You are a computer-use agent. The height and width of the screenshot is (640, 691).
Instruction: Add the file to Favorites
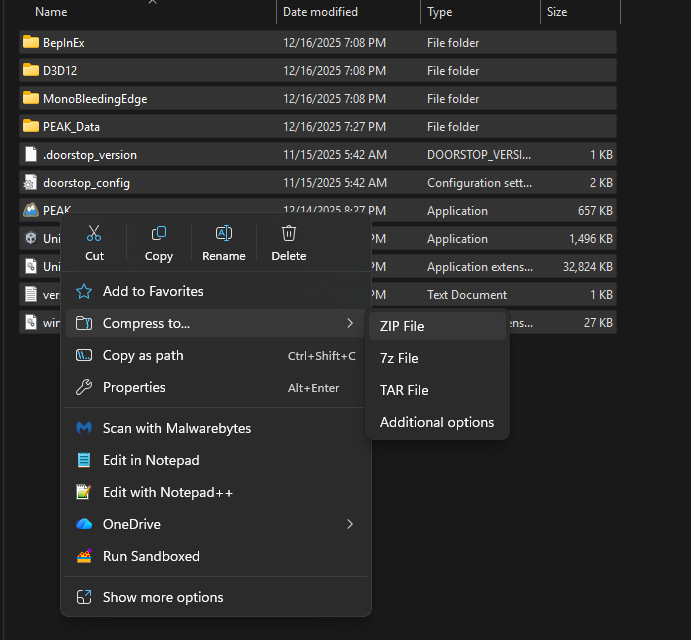pyautogui.click(x=153, y=291)
